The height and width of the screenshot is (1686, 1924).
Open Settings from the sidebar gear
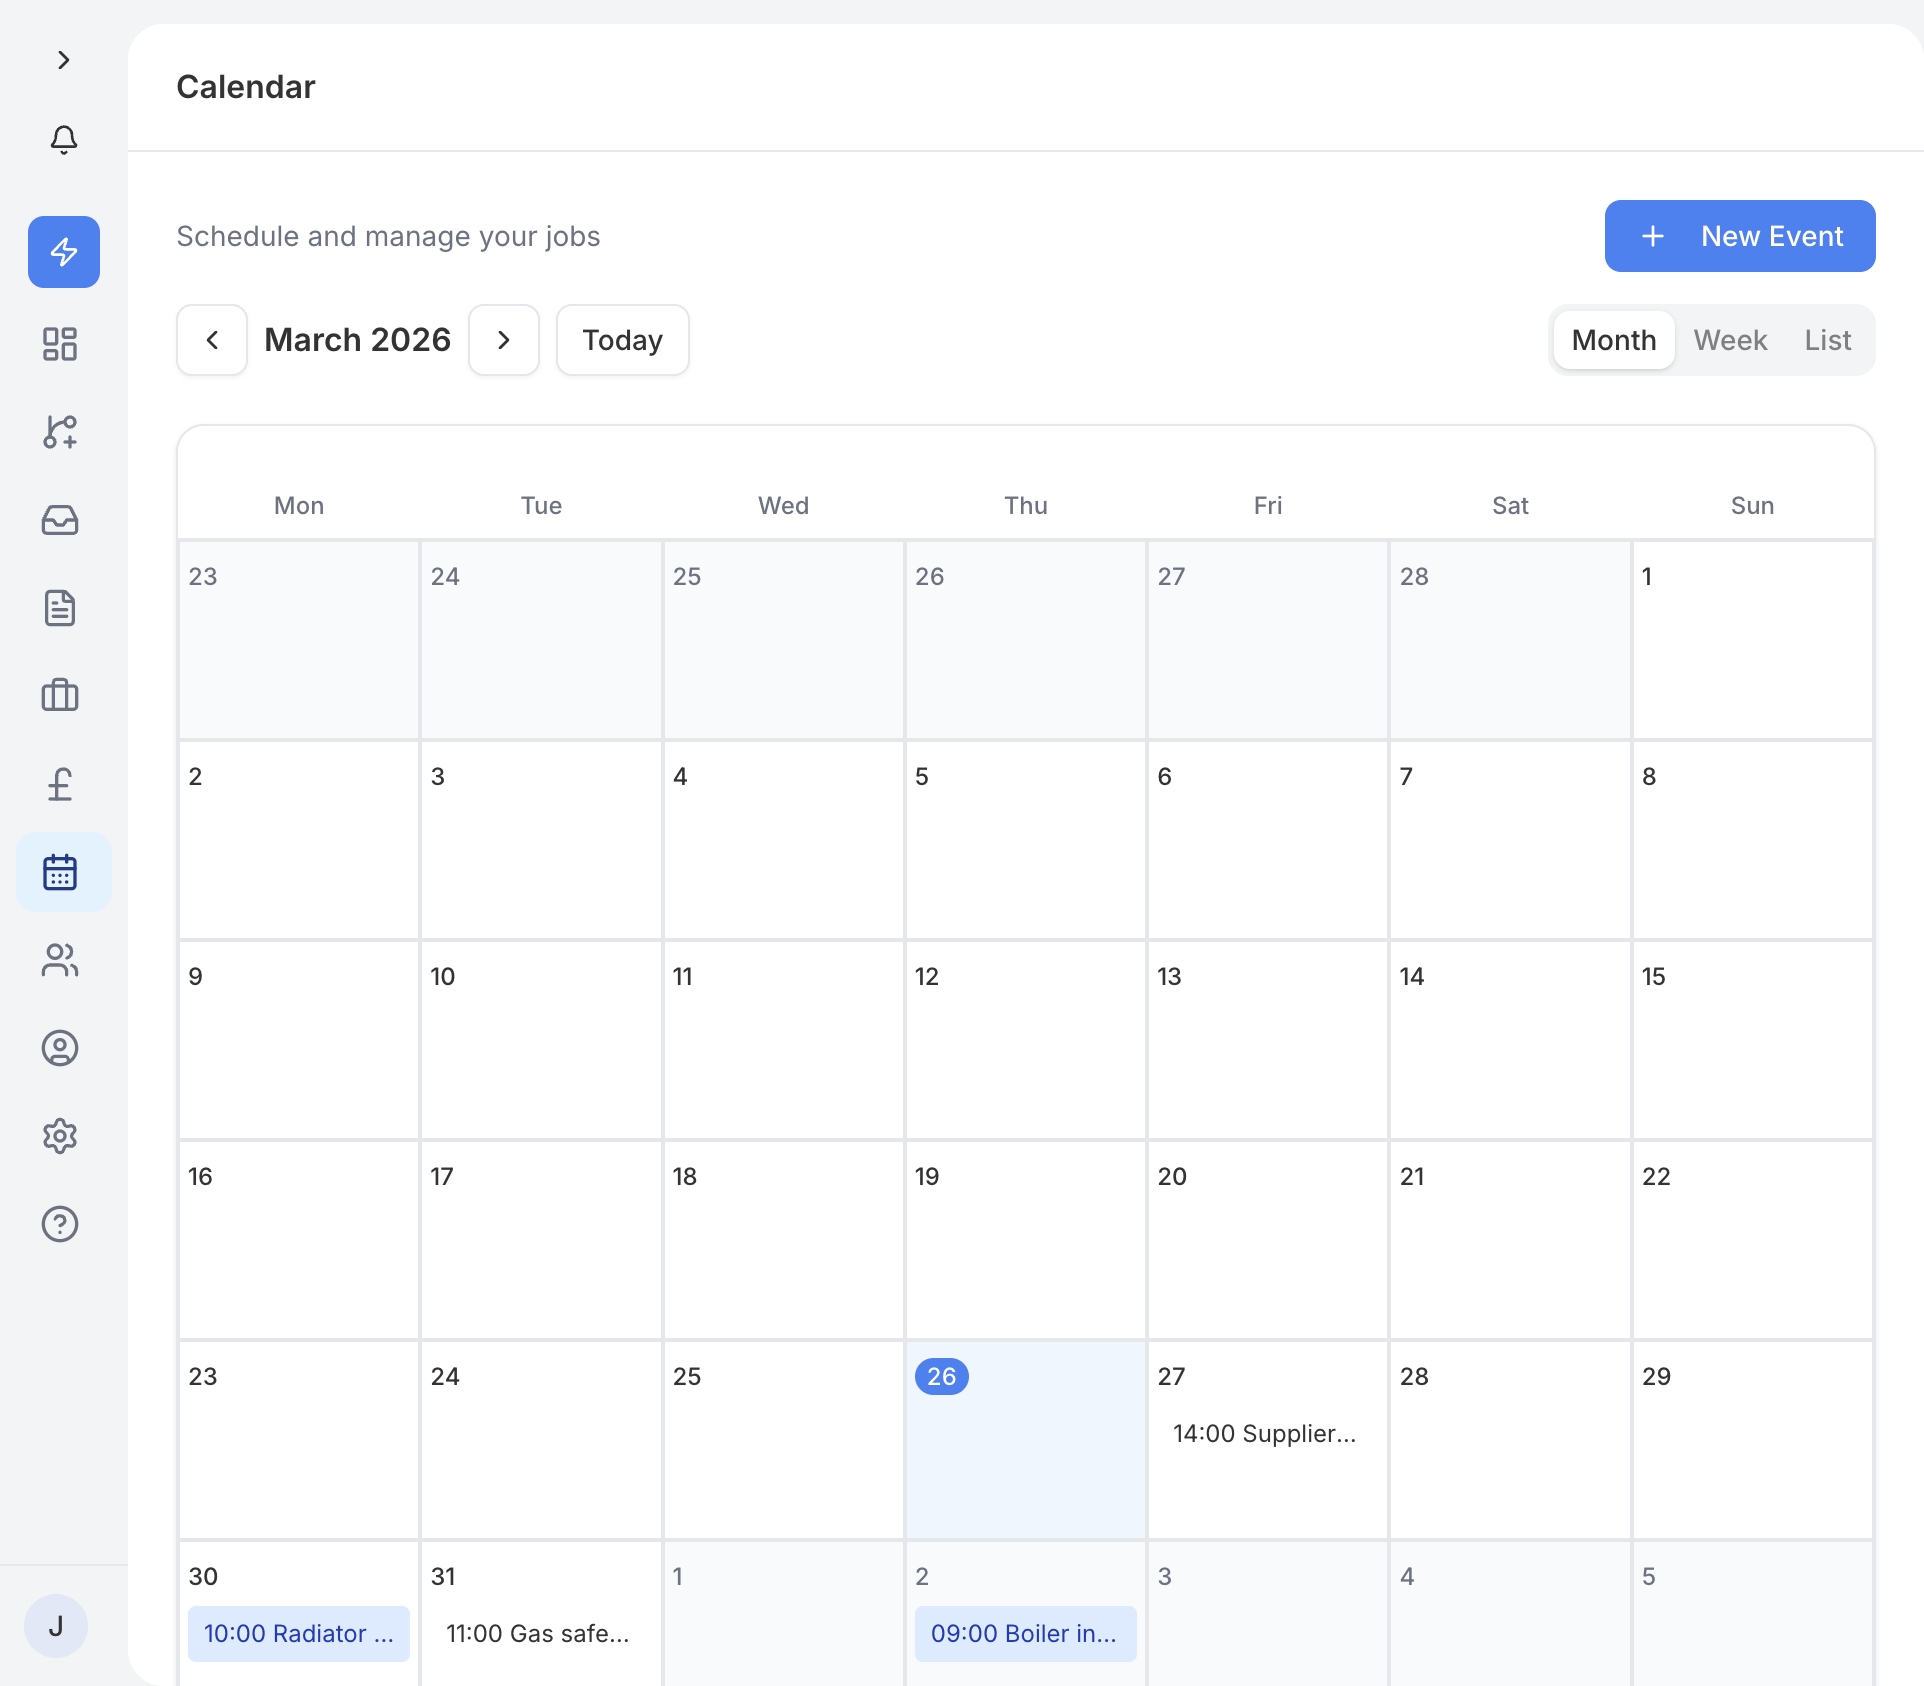pos(60,1136)
